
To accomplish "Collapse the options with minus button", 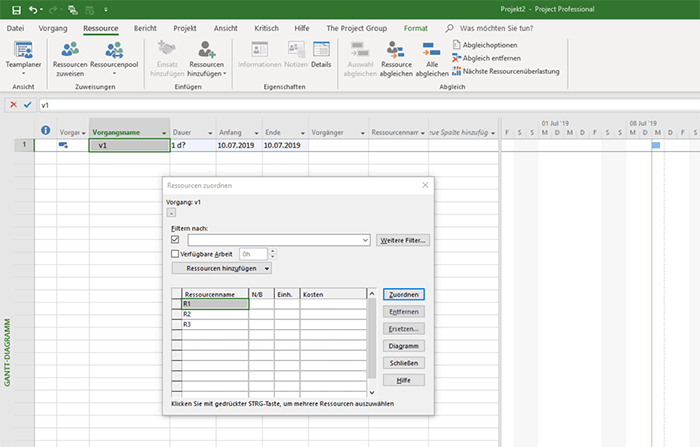I will (x=170, y=213).
